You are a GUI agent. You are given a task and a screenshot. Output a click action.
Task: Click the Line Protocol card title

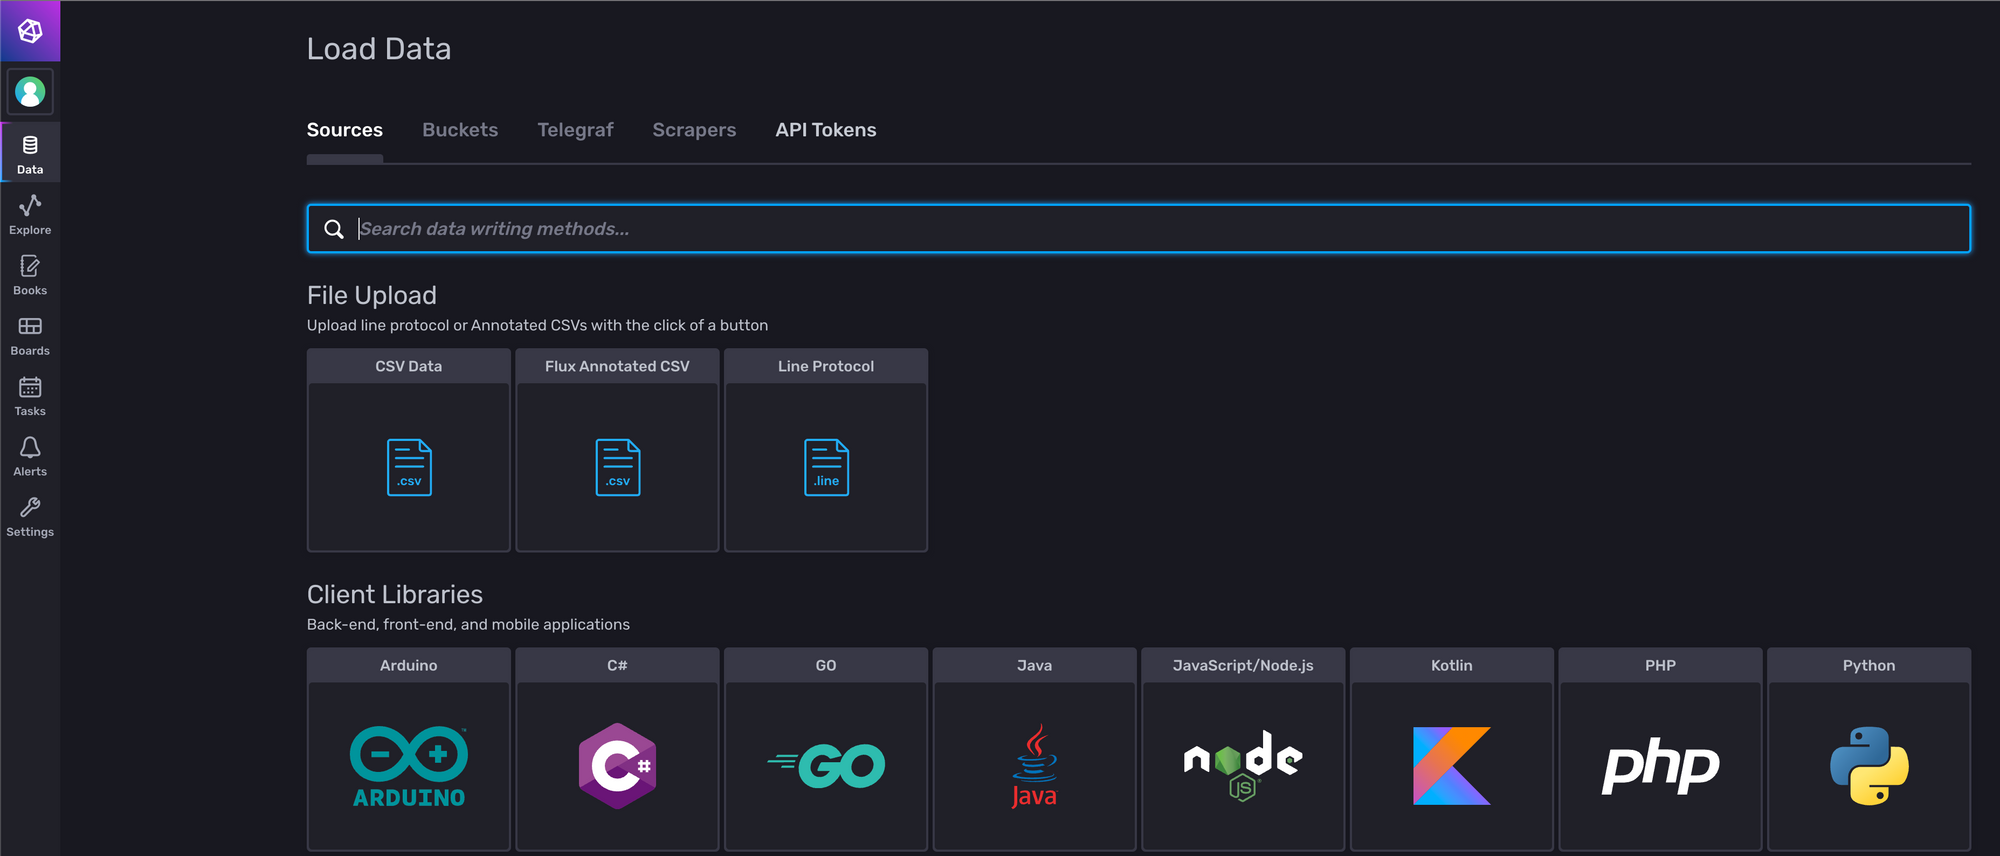click(x=826, y=366)
